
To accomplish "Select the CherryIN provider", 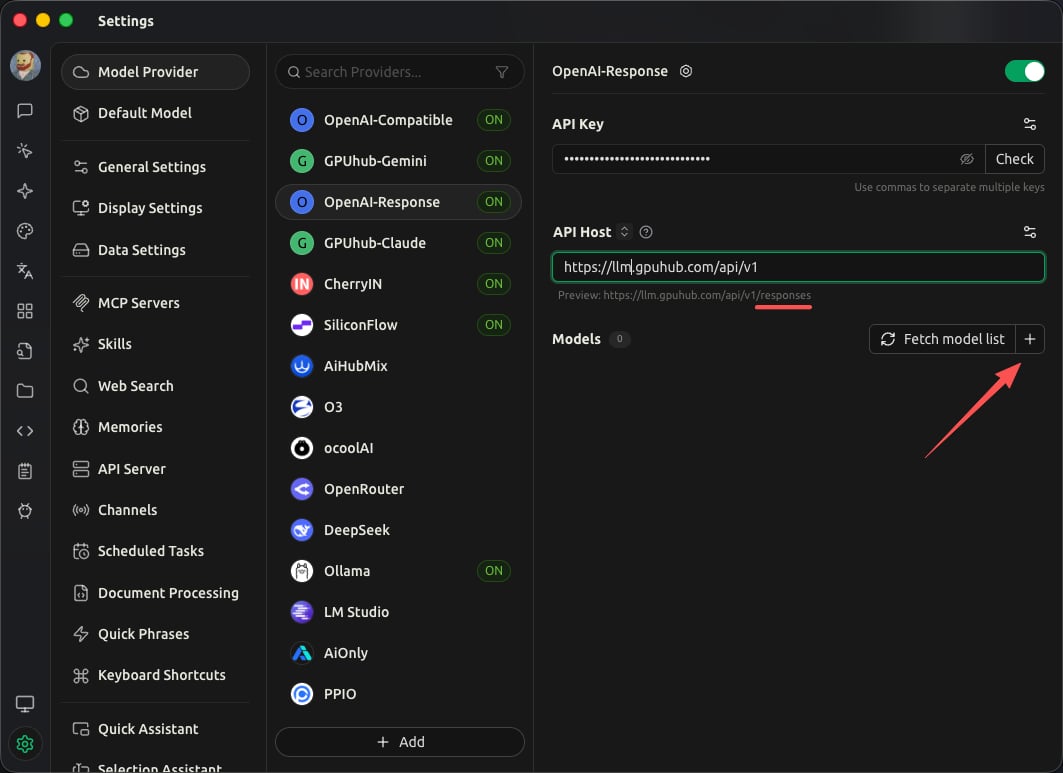I will [x=399, y=284].
